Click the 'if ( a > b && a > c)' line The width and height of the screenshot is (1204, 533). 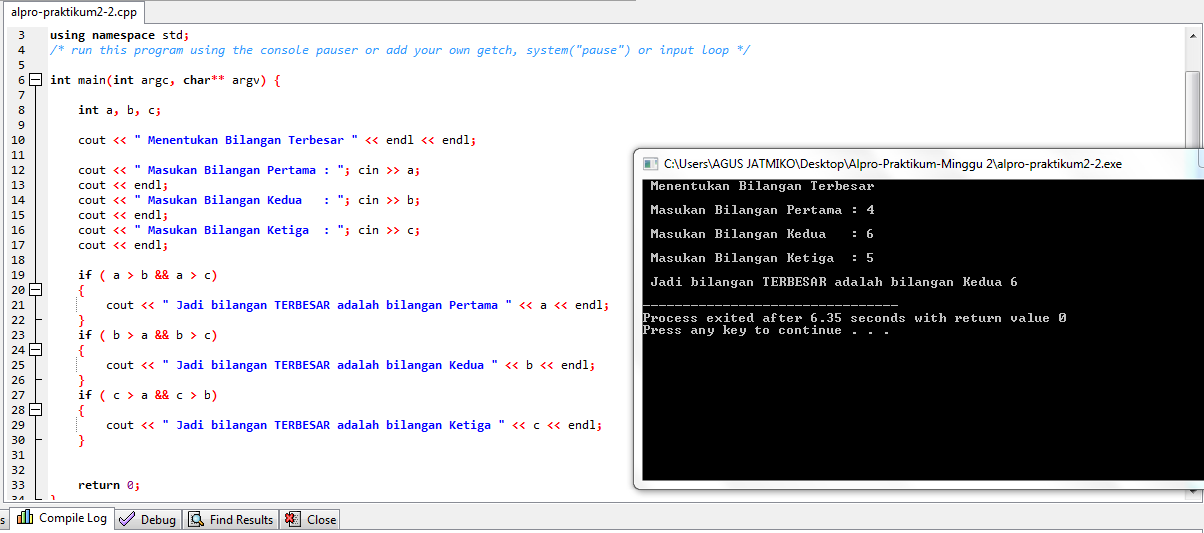pos(148,275)
